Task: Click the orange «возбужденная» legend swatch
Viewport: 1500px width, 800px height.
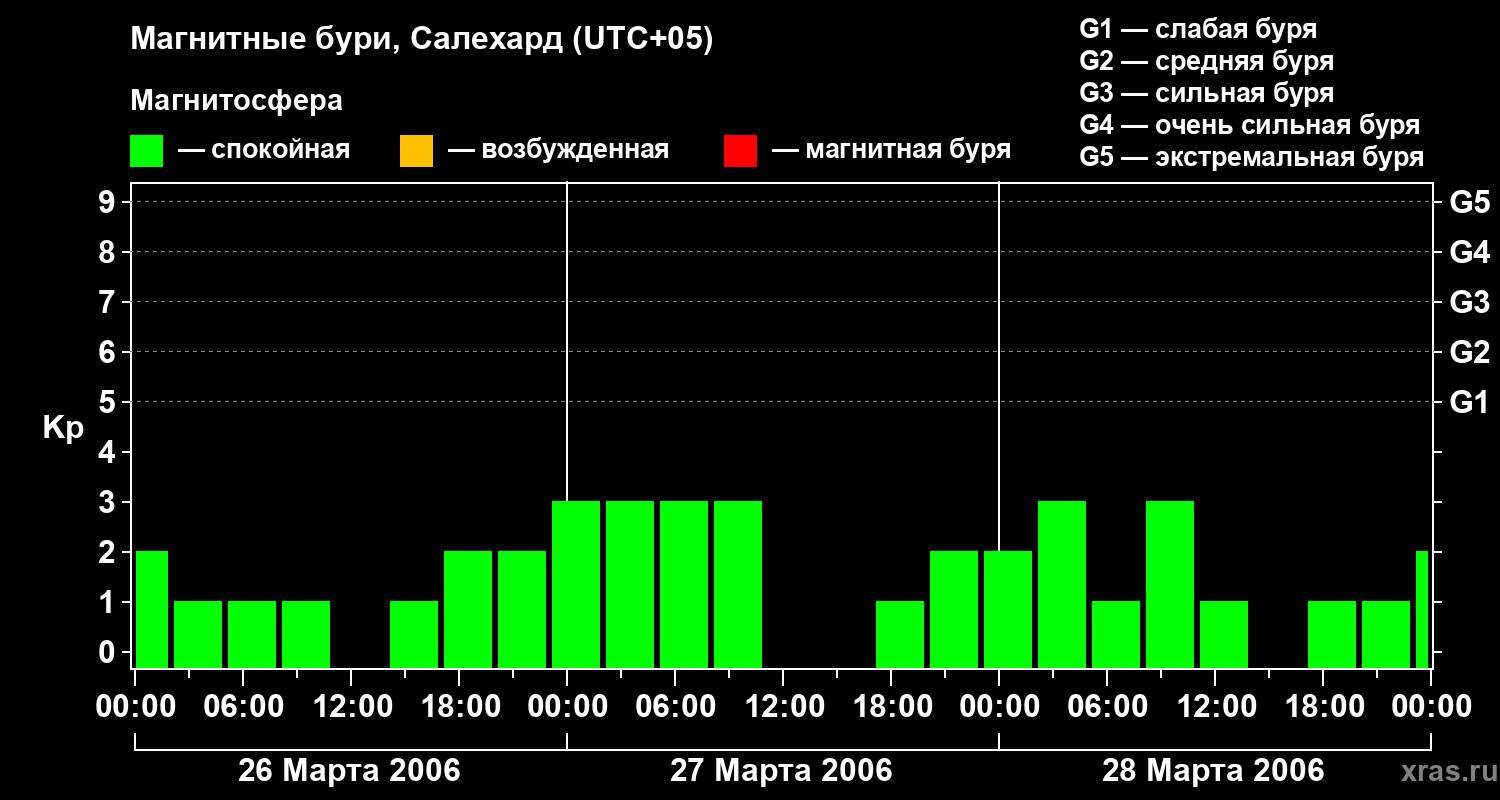Action: [416, 151]
